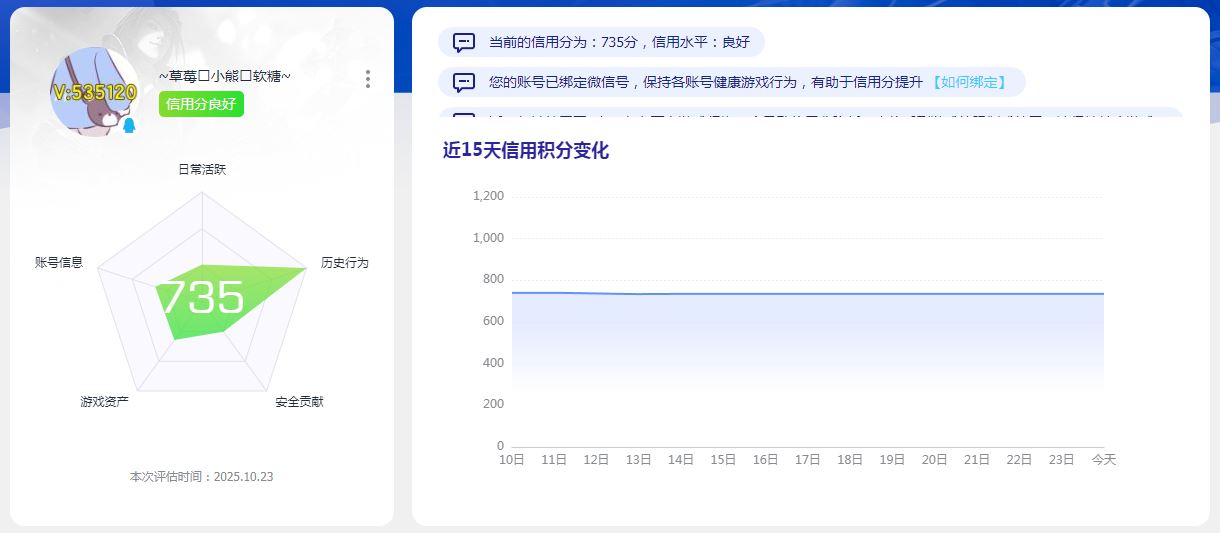Click the 22日 x-axis label
The width and height of the screenshot is (1220, 533).
(1019, 459)
